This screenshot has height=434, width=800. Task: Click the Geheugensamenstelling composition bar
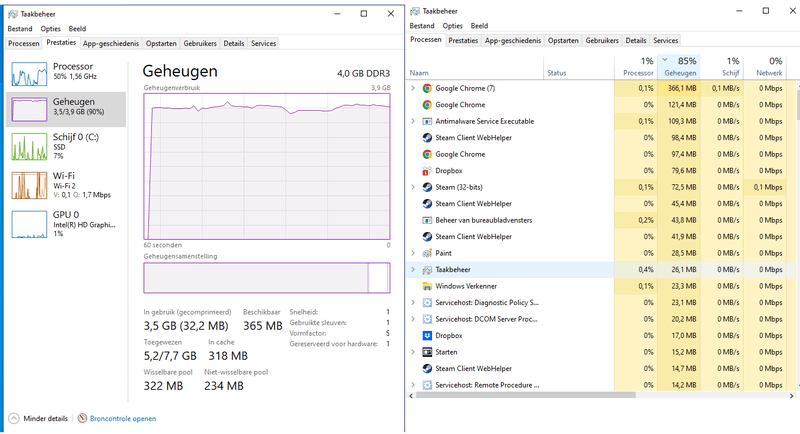coord(267,278)
